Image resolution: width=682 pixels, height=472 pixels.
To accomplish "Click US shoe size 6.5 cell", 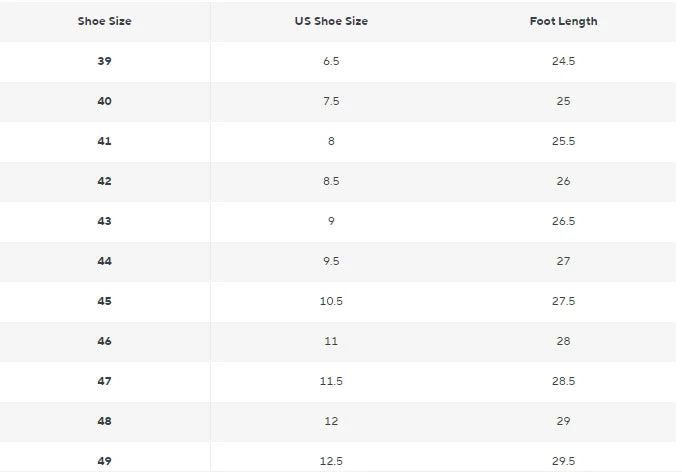I will pyautogui.click(x=331, y=61).
